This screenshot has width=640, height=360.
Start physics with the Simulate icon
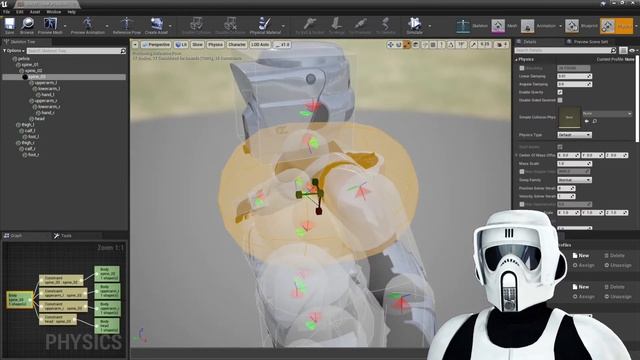pyautogui.click(x=414, y=24)
